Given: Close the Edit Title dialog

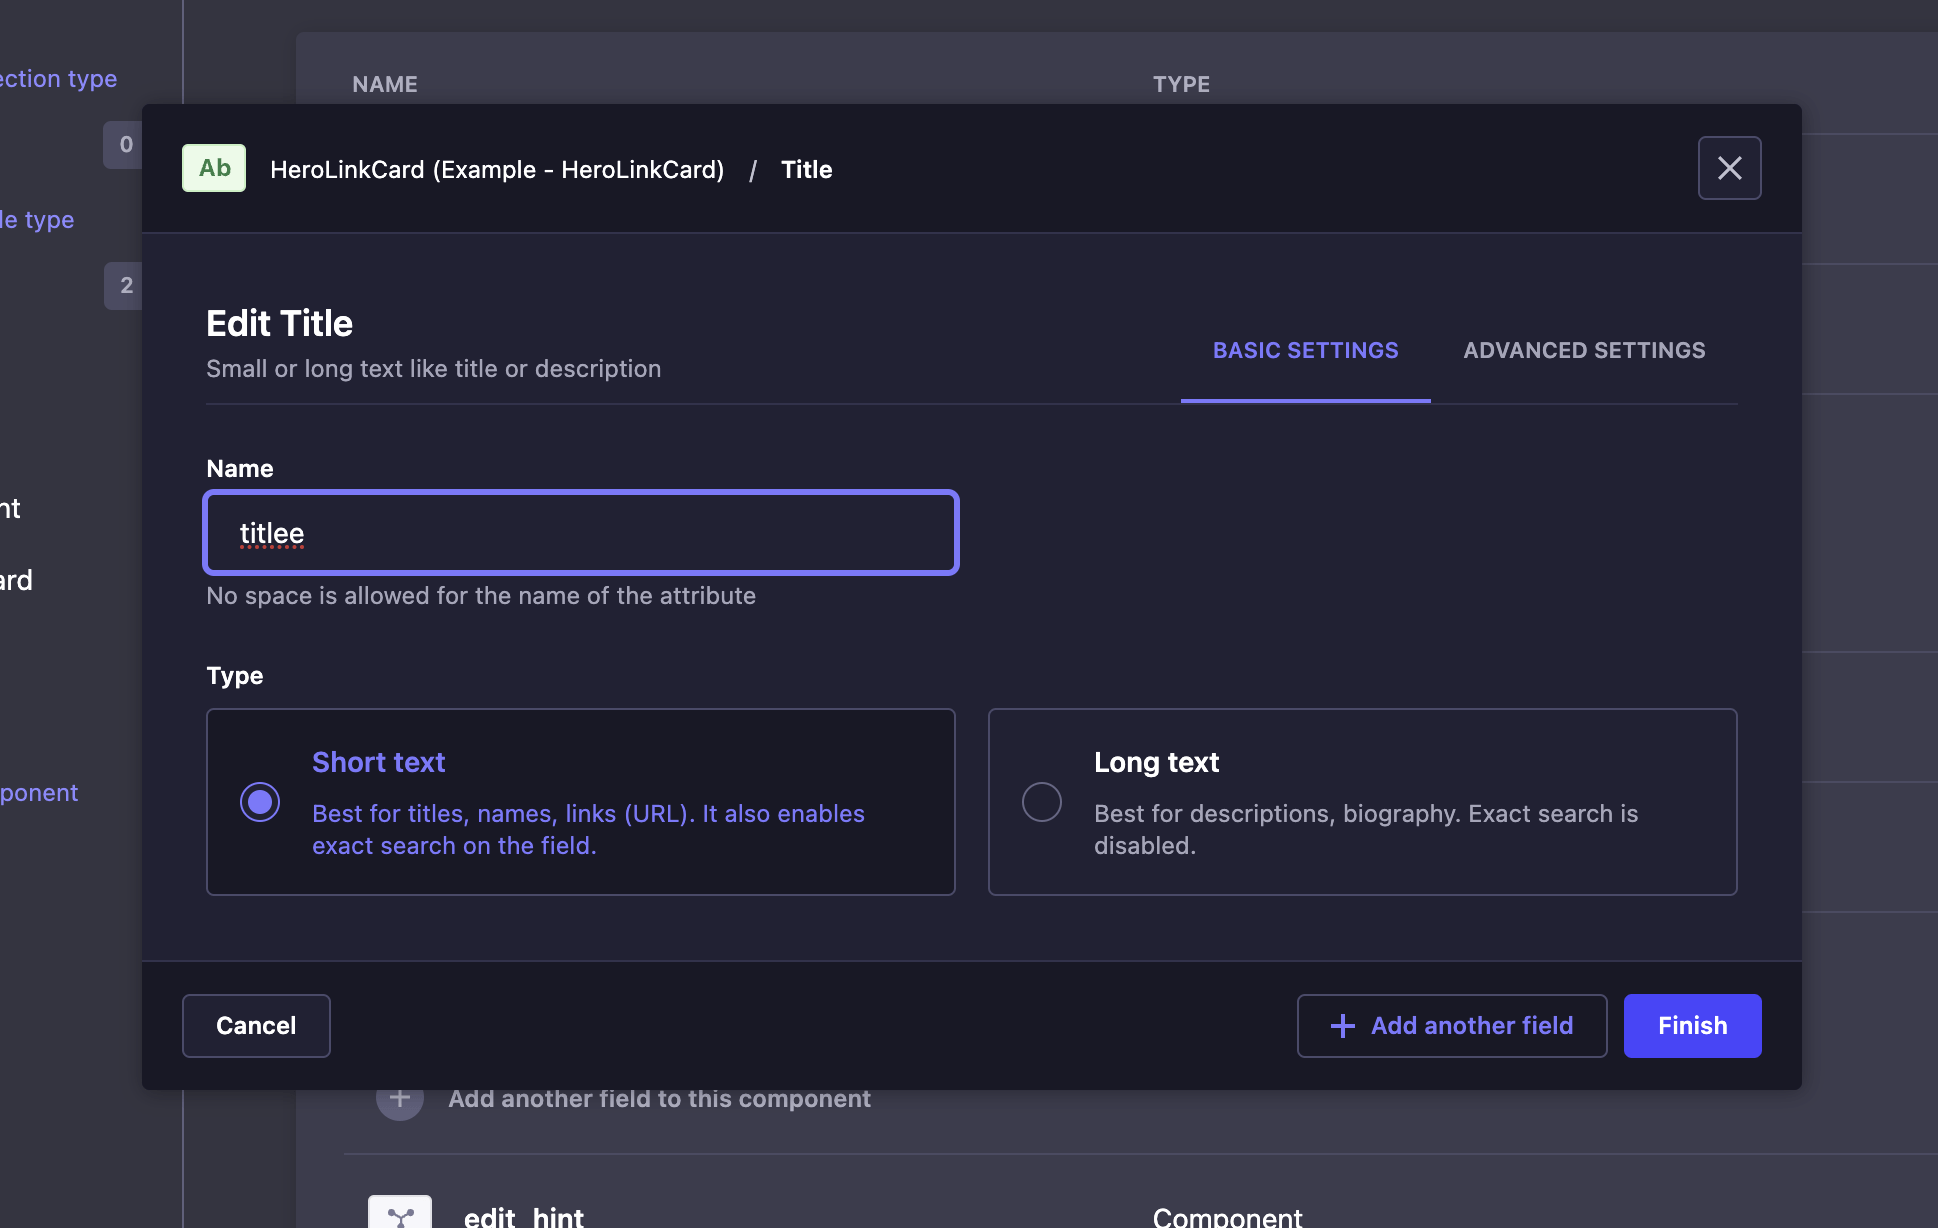Looking at the screenshot, I should coord(1729,168).
